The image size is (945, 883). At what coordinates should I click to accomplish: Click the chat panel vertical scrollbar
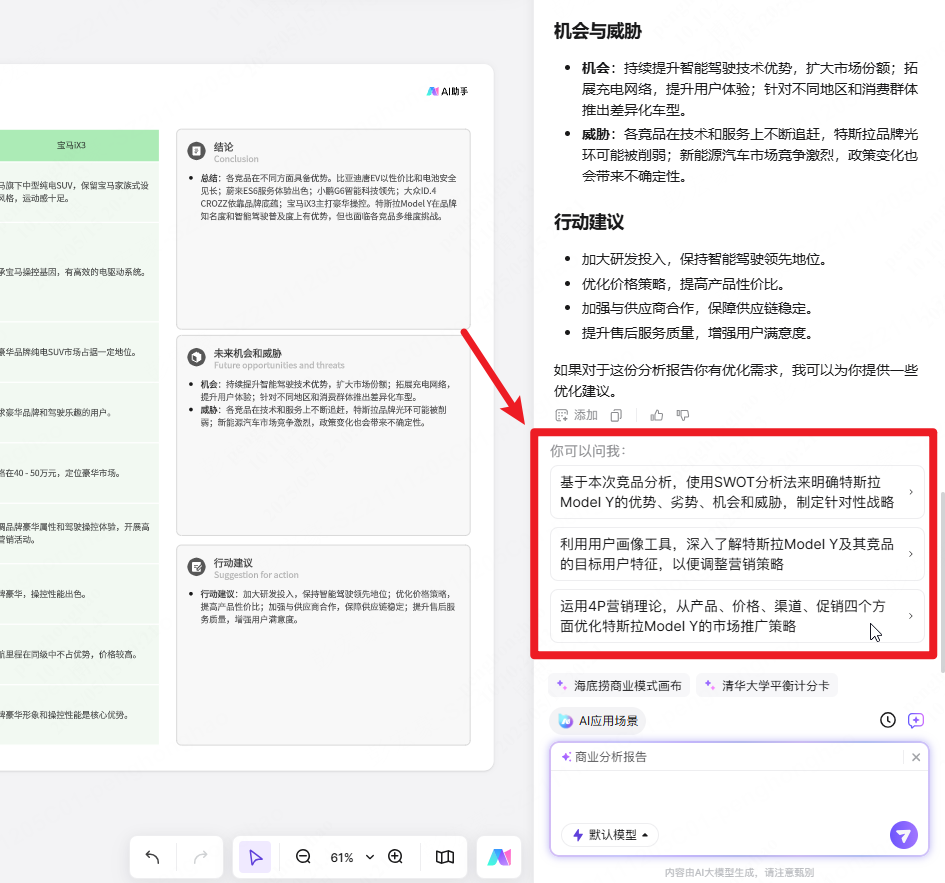(941, 582)
